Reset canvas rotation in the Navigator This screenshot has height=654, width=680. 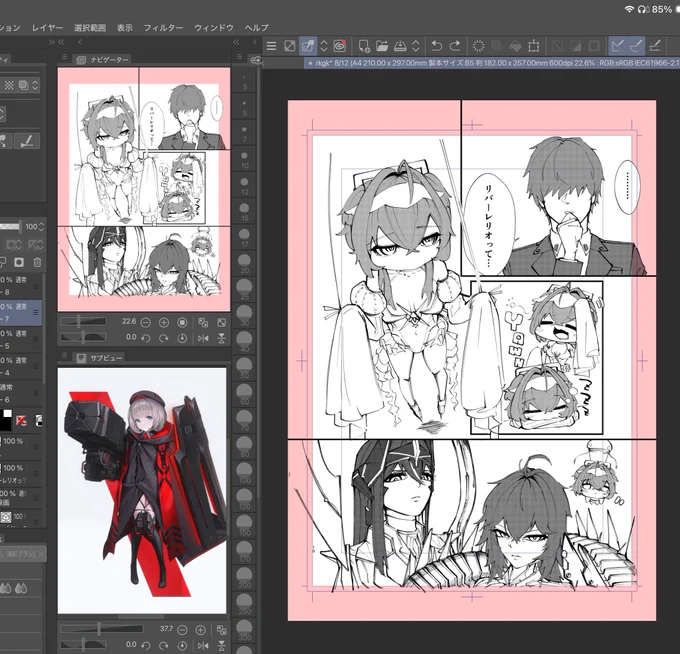[x=182, y=338]
